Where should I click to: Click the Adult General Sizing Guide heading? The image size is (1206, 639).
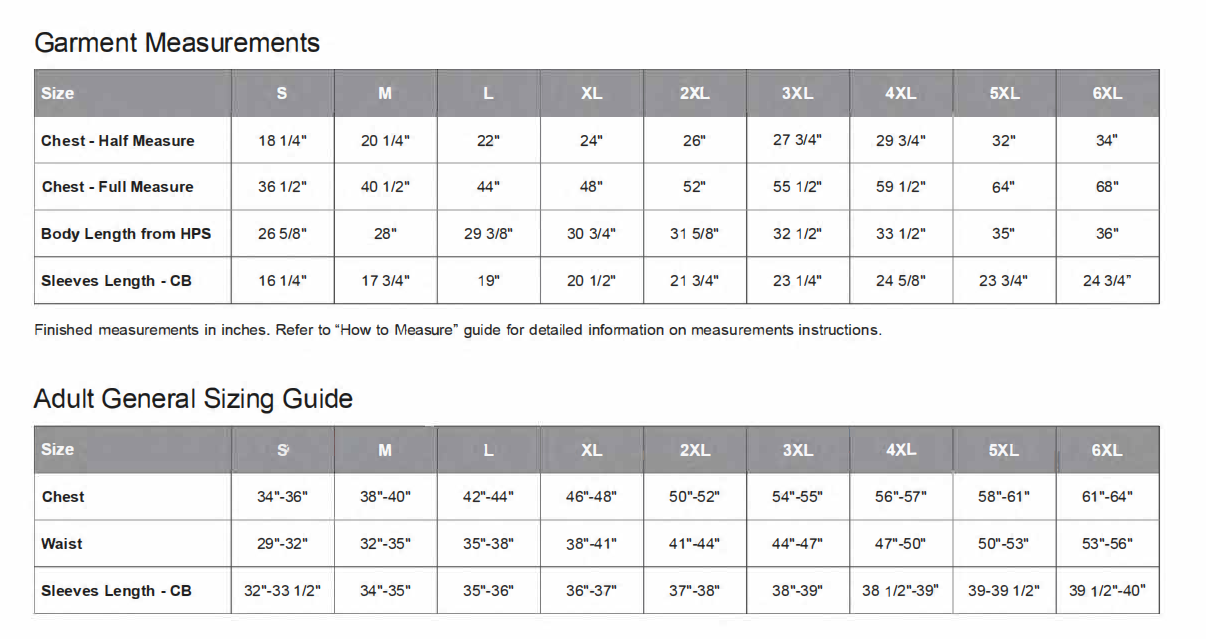click(193, 399)
